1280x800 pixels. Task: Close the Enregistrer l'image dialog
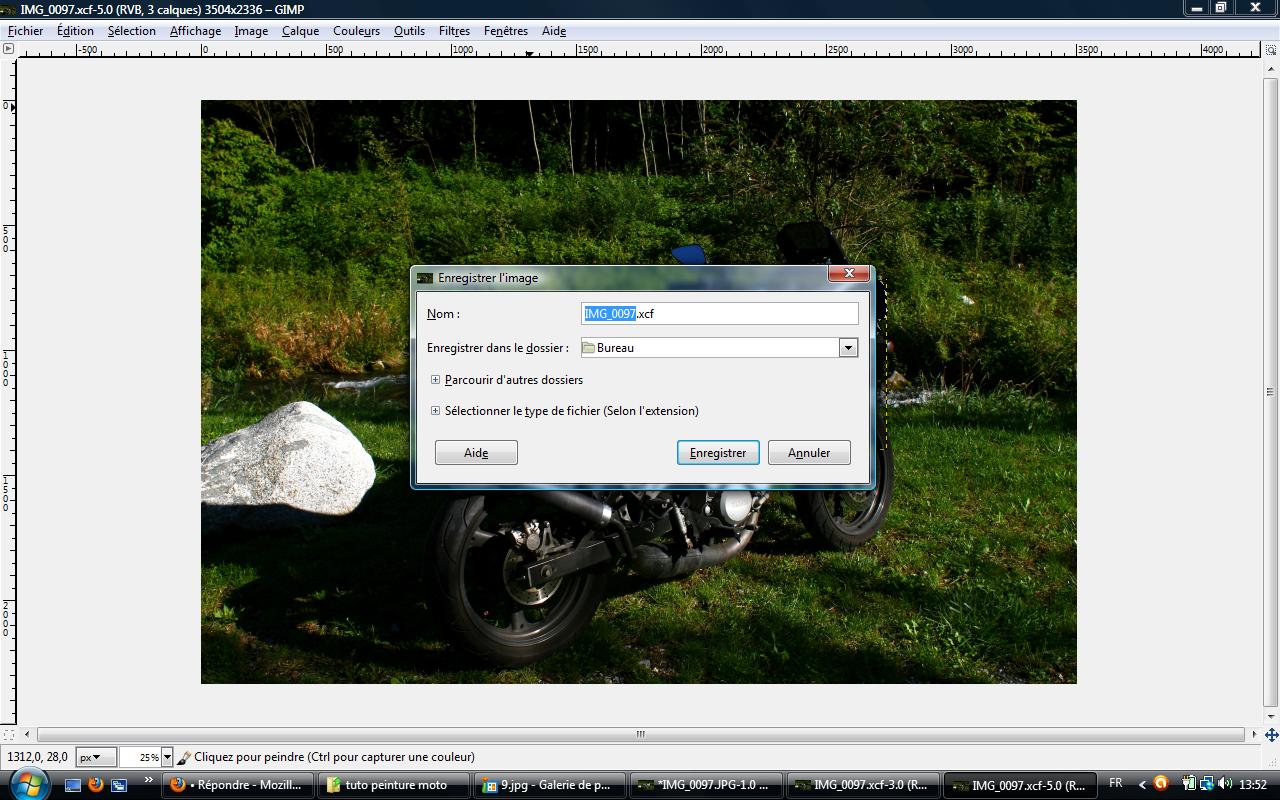tap(849, 273)
